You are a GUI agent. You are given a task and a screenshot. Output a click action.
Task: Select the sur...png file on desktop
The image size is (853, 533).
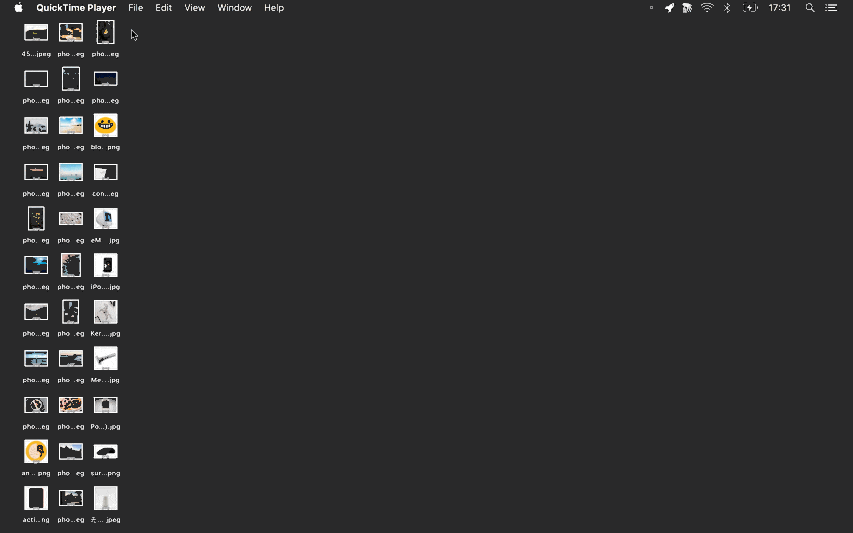[105, 452]
